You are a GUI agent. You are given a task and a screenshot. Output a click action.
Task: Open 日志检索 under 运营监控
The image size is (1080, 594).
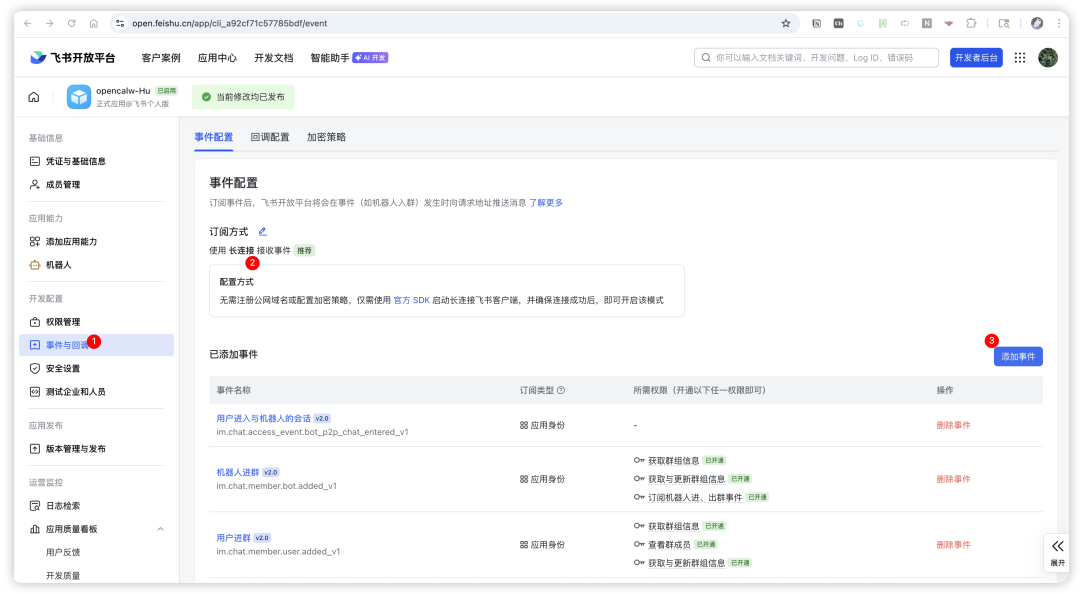64,505
